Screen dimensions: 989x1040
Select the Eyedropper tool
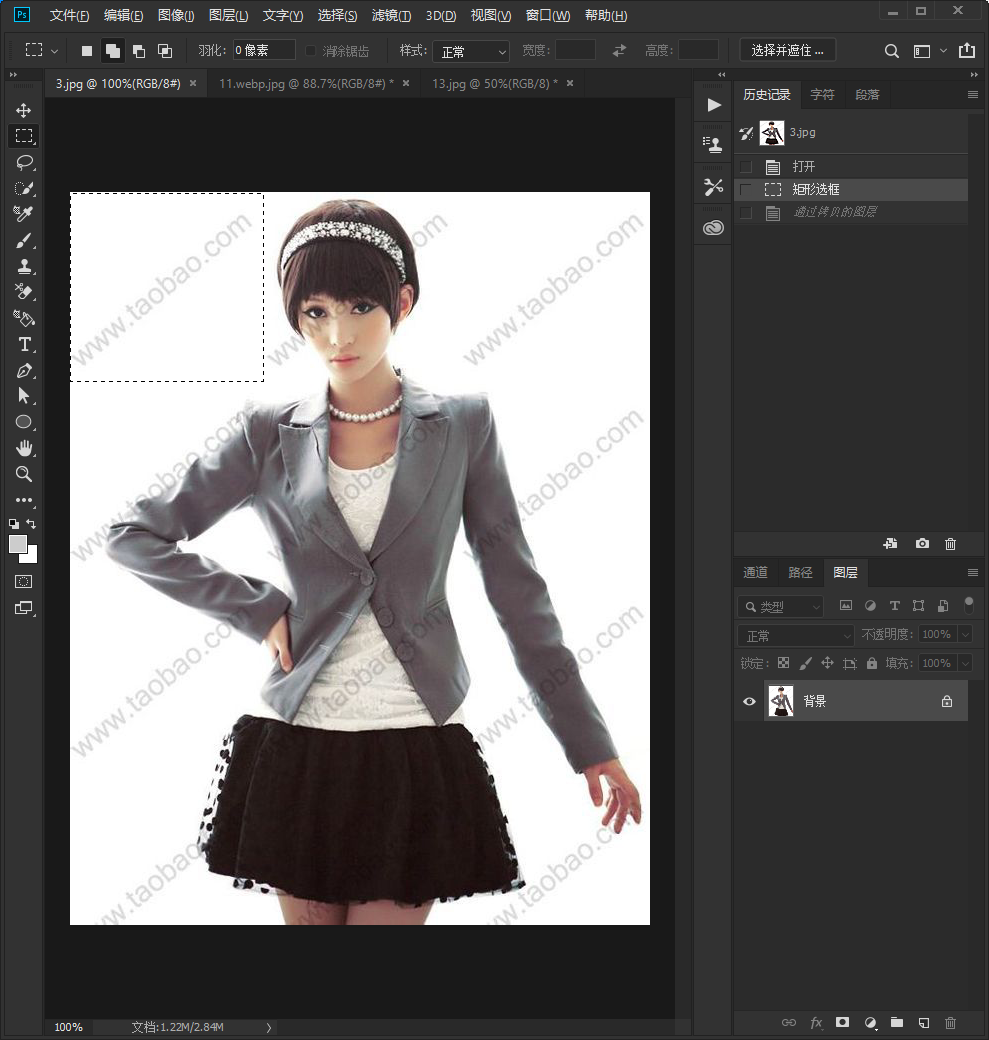point(24,214)
